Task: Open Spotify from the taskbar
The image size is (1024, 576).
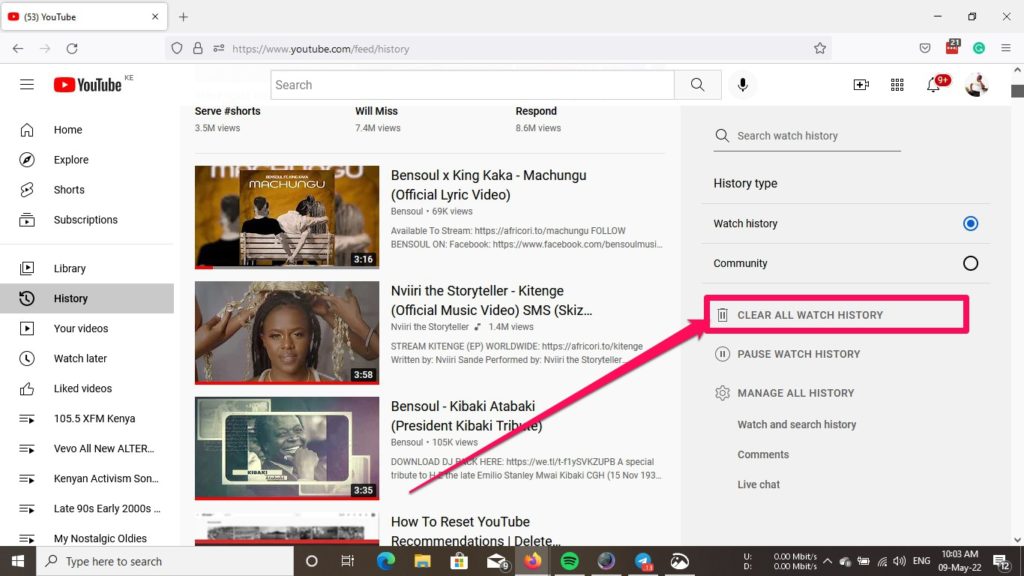Action: [x=569, y=561]
